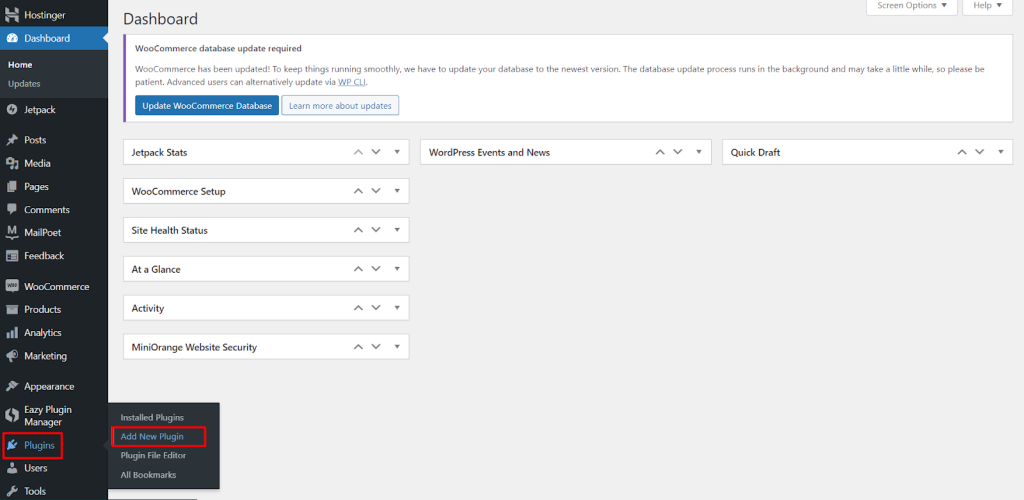The height and width of the screenshot is (500, 1024).
Task: Click the Pages icon in sidebar
Action: pos(12,187)
